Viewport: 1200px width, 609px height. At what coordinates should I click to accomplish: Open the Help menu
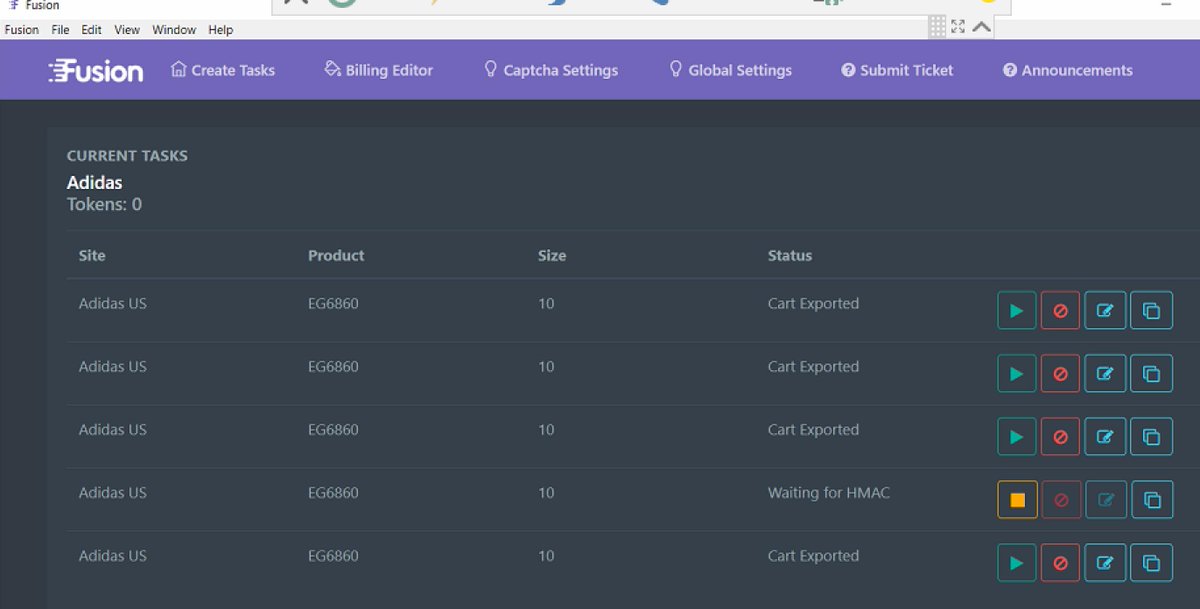click(220, 29)
